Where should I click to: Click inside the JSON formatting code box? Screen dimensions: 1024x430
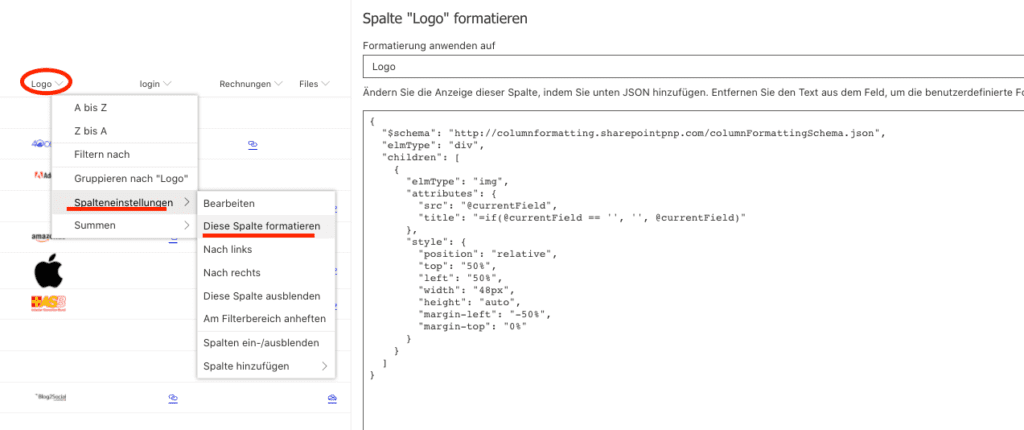[692, 250]
